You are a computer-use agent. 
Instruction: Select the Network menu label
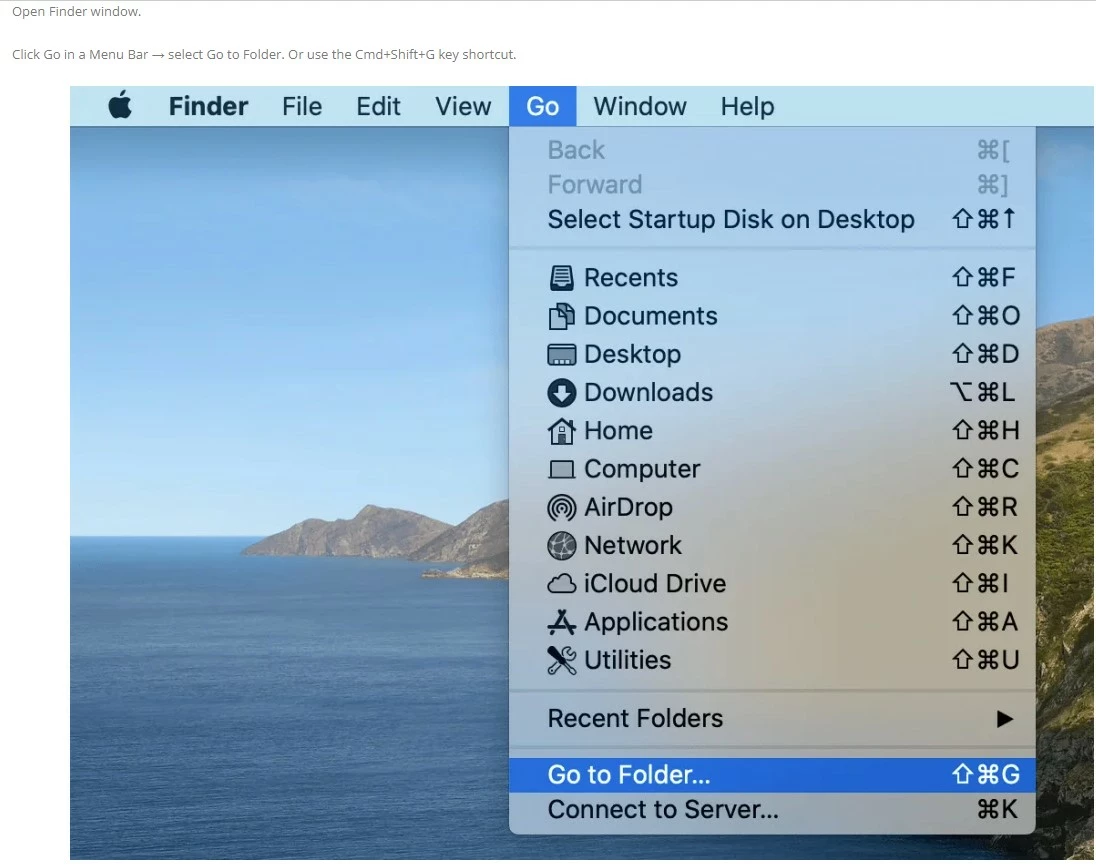[633, 545]
